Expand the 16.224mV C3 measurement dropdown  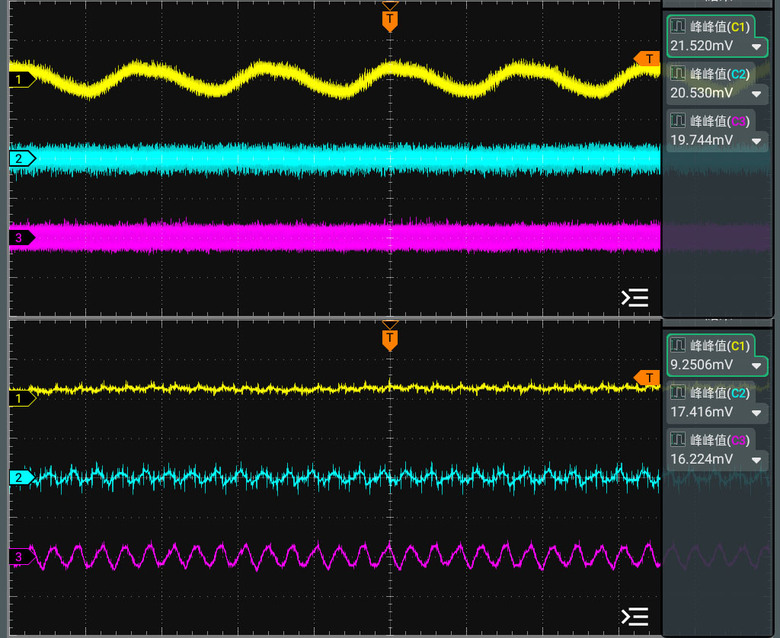click(756, 460)
